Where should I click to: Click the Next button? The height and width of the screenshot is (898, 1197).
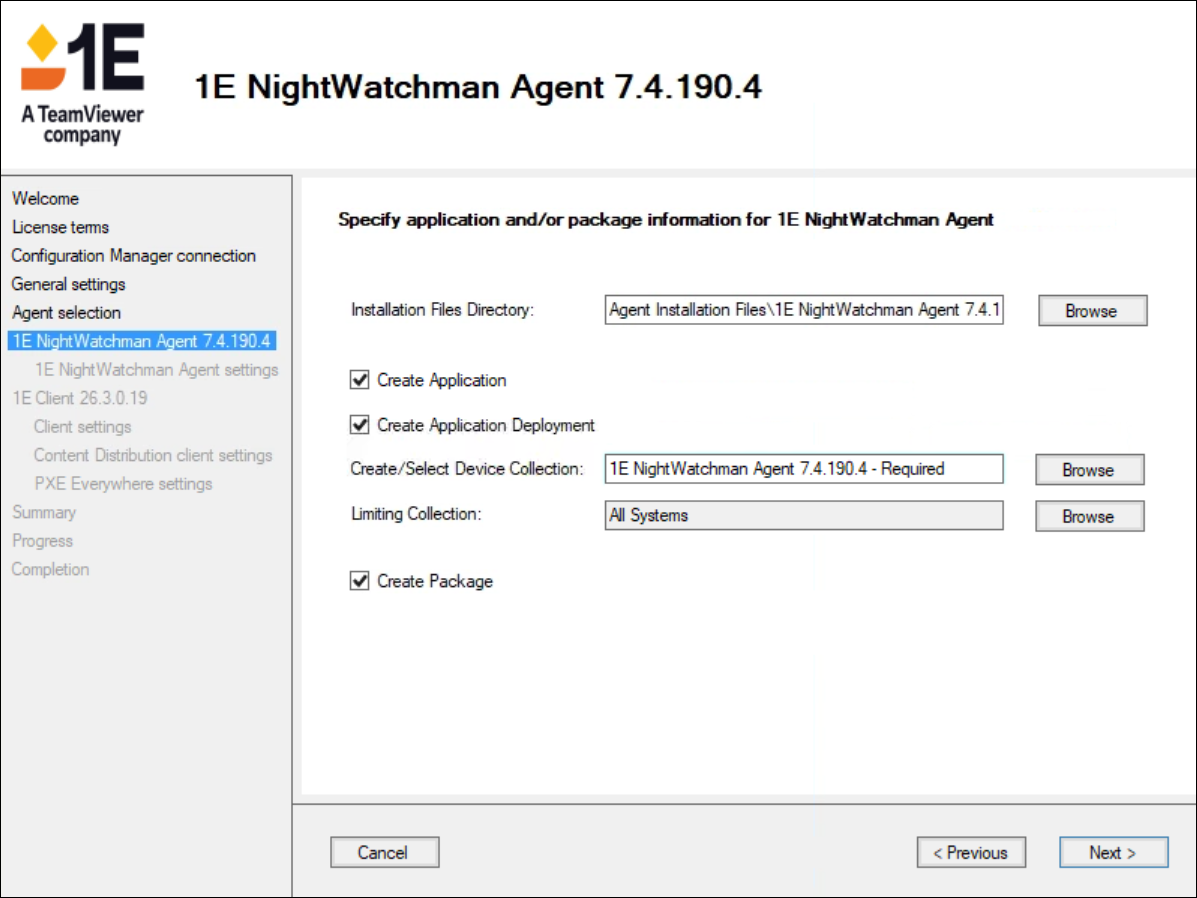coord(1113,853)
